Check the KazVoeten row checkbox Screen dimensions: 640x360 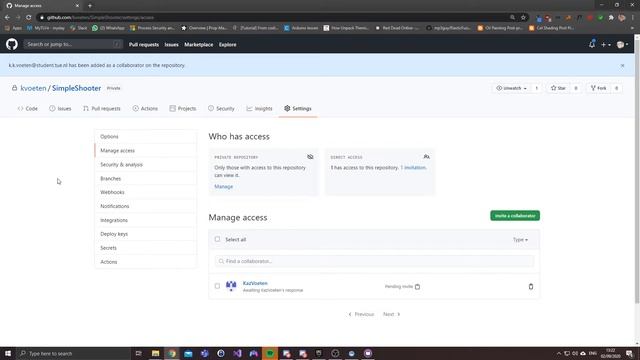point(217,286)
